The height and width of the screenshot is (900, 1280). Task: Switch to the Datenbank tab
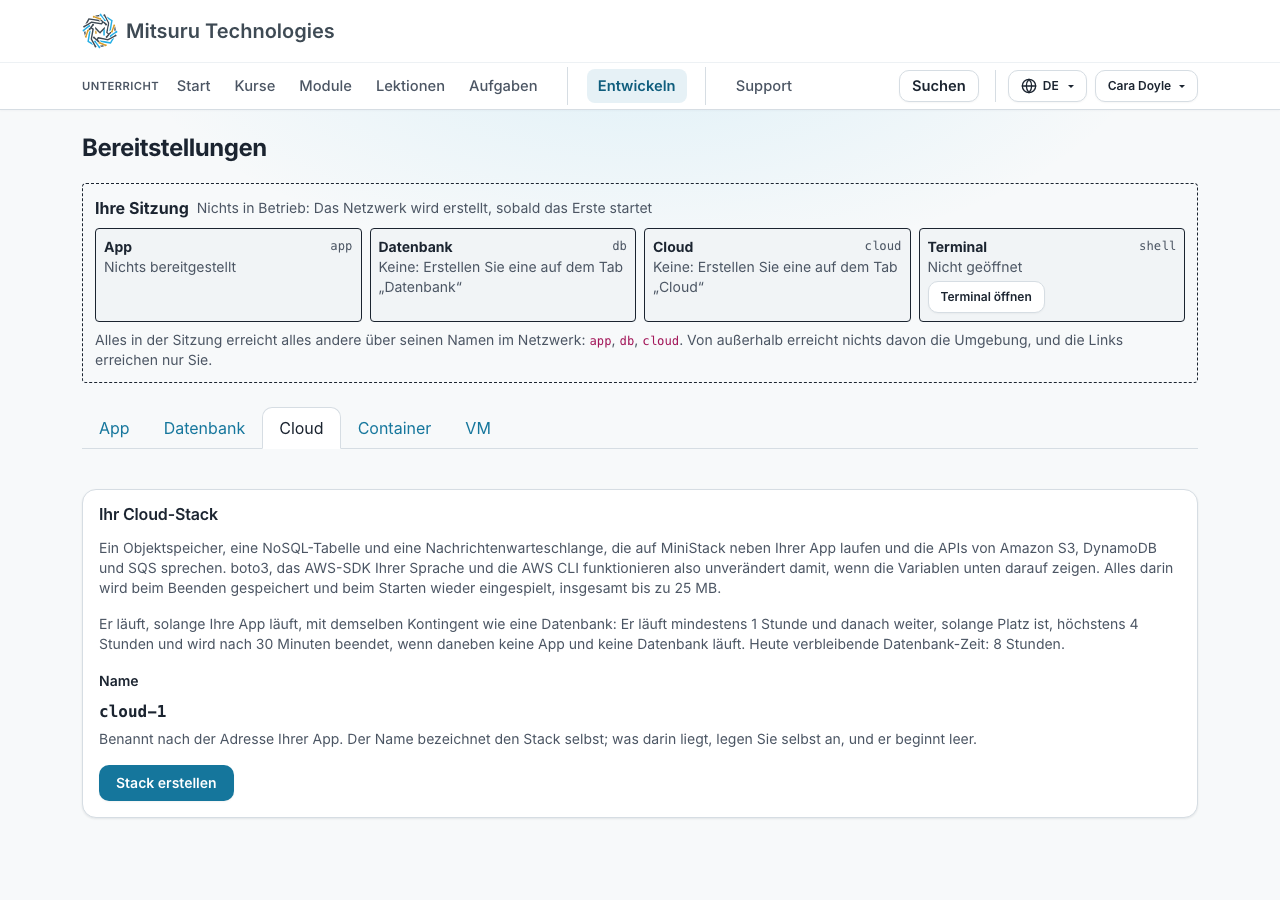(x=204, y=428)
